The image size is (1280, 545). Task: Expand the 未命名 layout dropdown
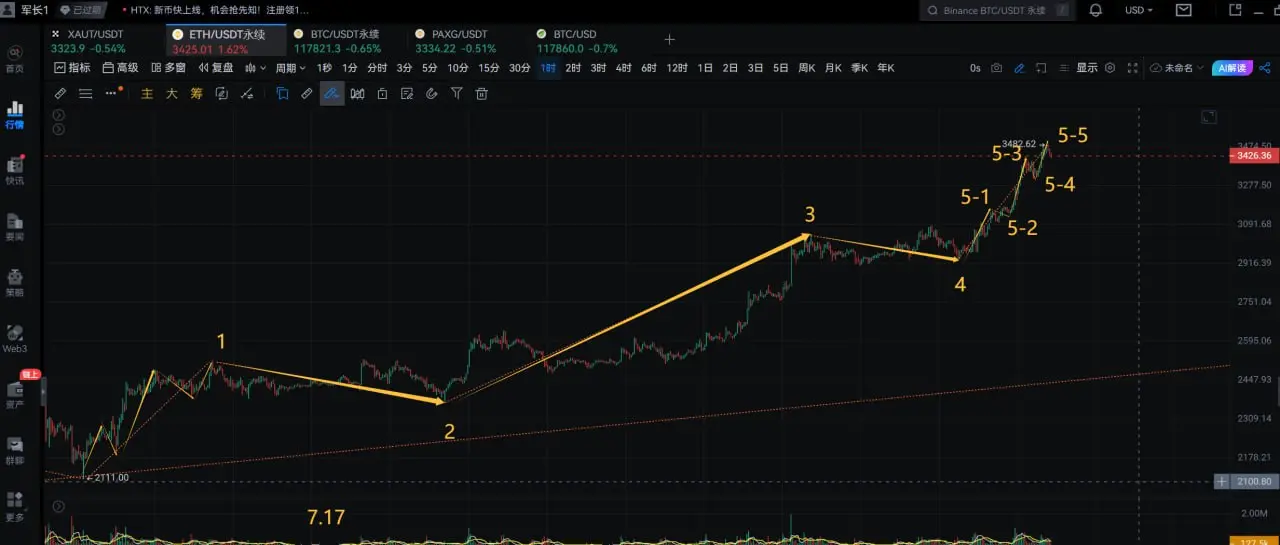pyautogui.click(x=1178, y=68)
